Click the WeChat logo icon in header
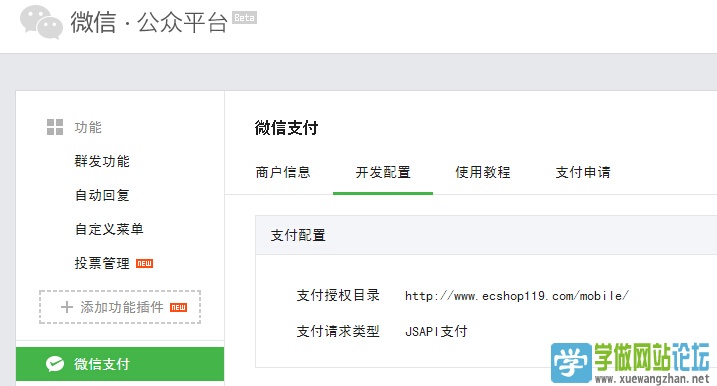Screen dimensions: 717x386 click(x=41, y=21)
